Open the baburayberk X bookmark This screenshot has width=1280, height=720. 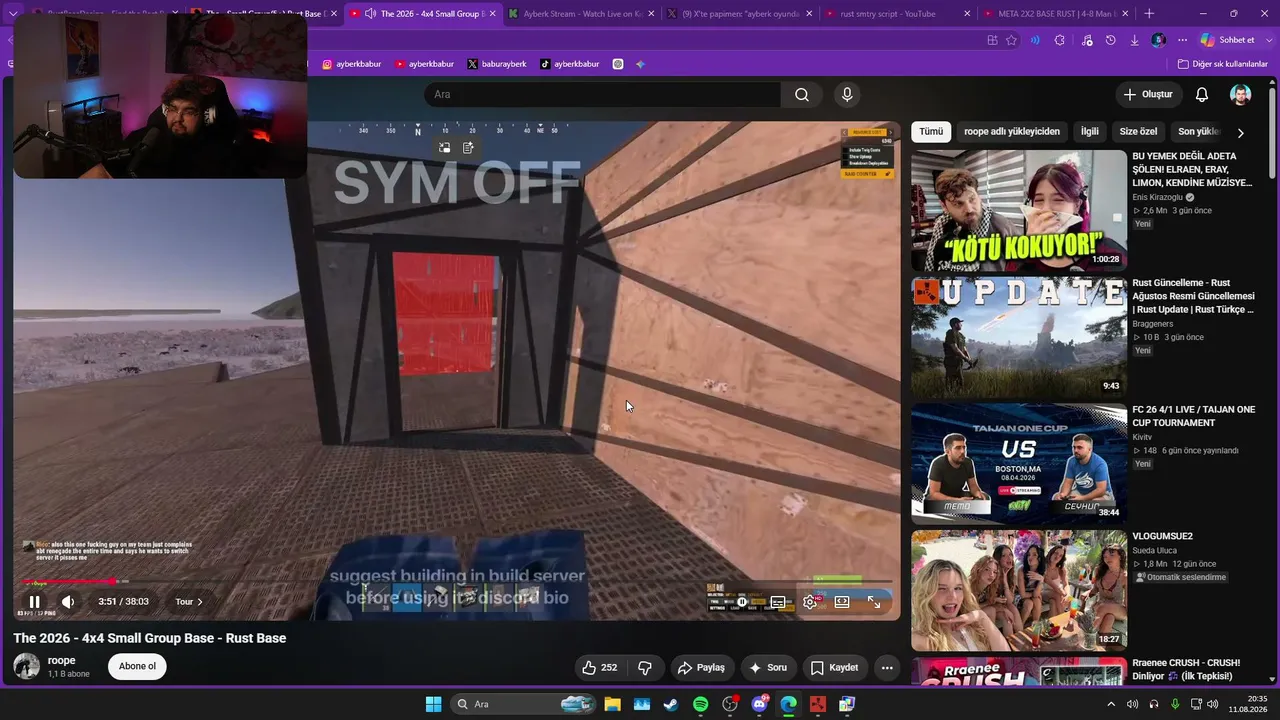(496, 64)
